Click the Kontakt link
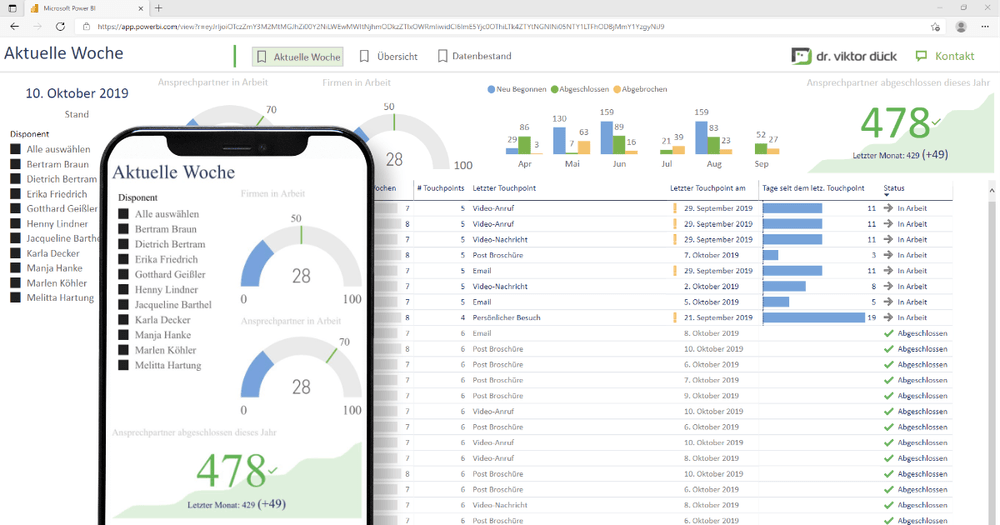 pos(945,57)
